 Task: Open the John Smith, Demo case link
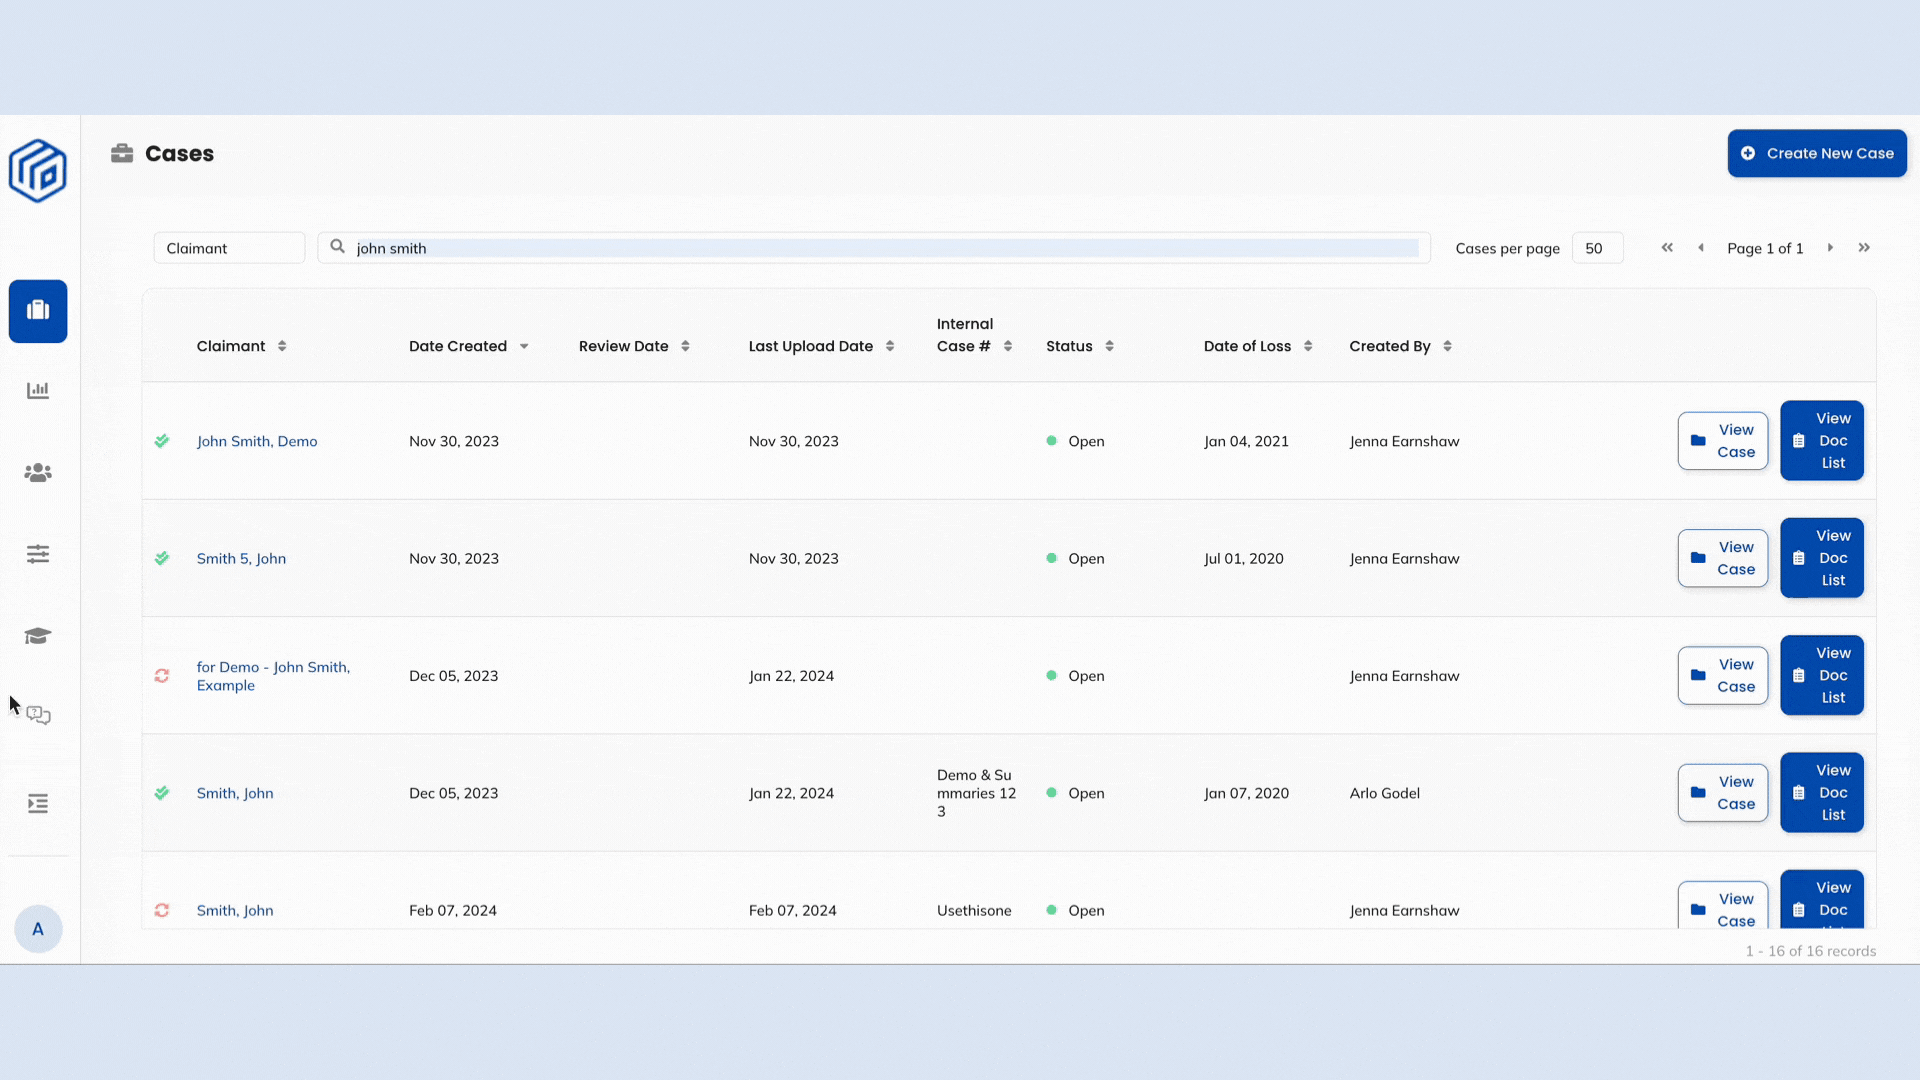[256, 441]
